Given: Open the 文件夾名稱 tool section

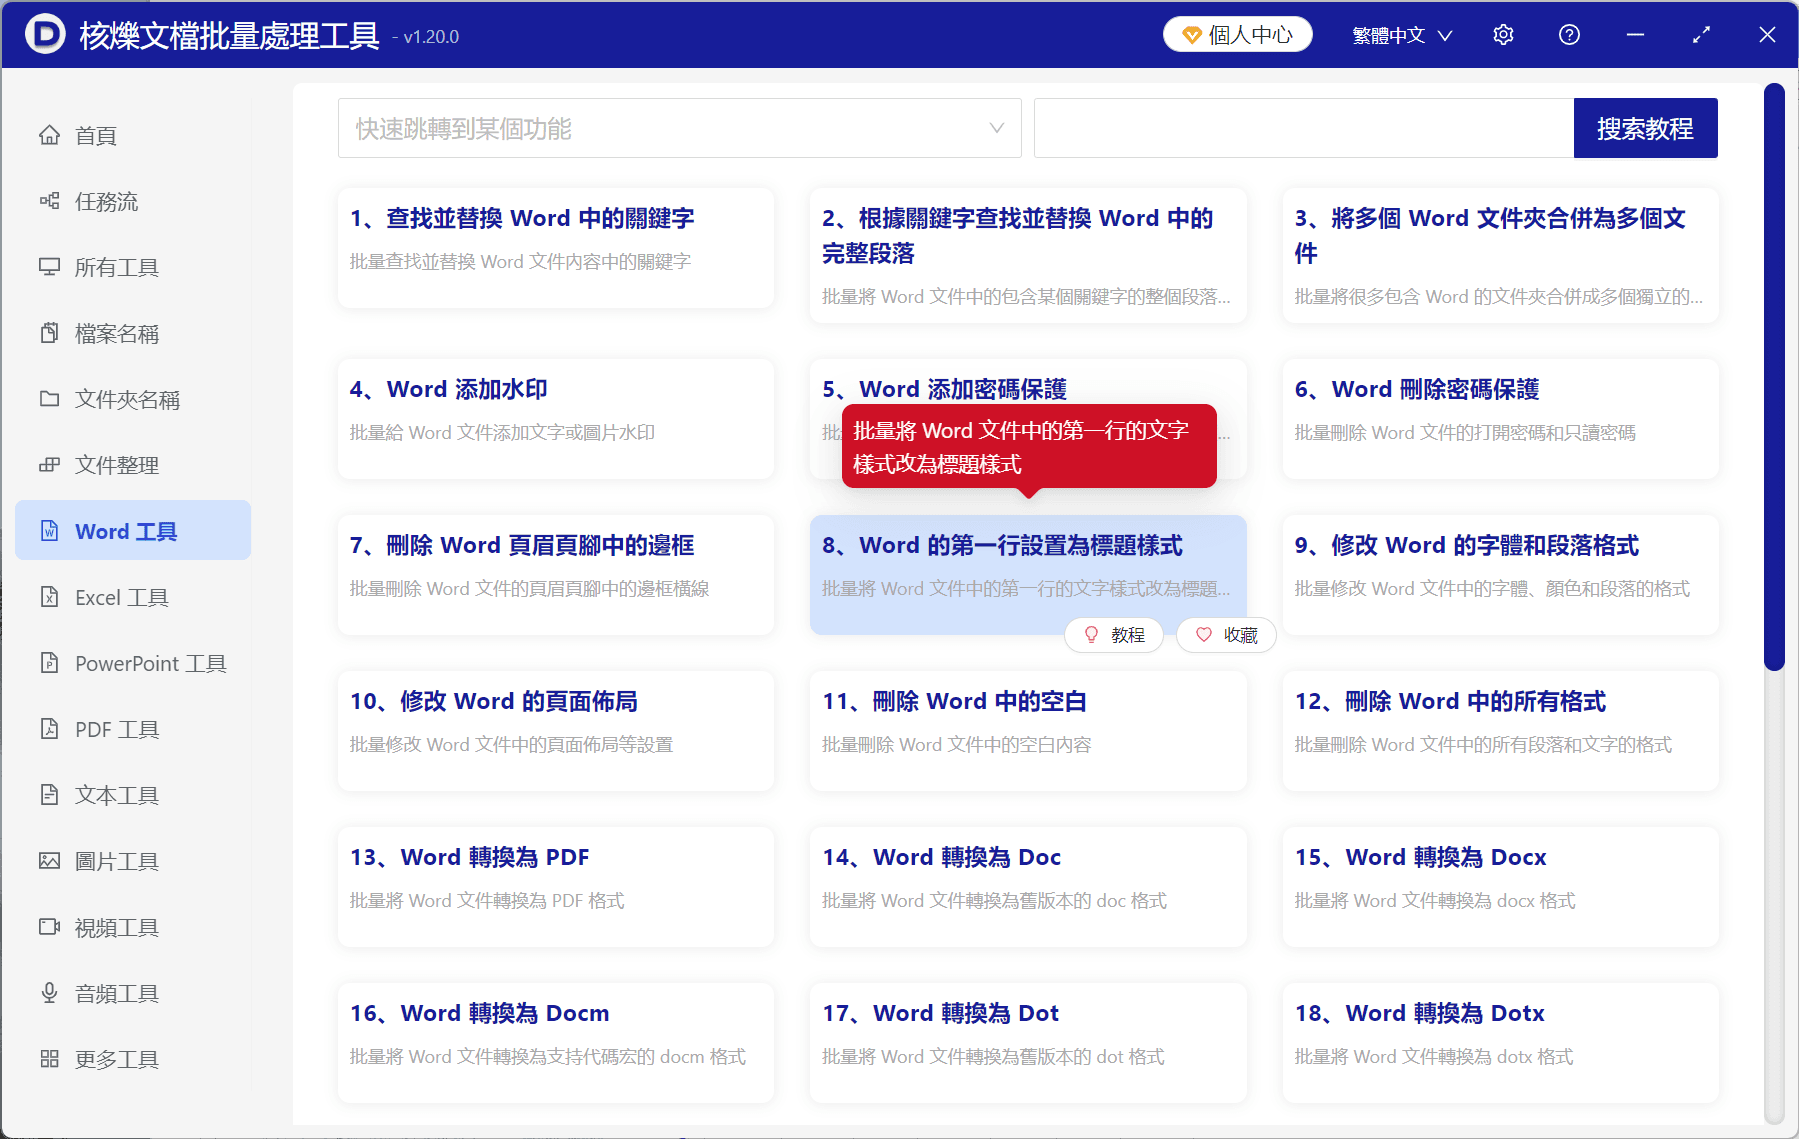Looking at the screenshot, I should pos(126,399).
